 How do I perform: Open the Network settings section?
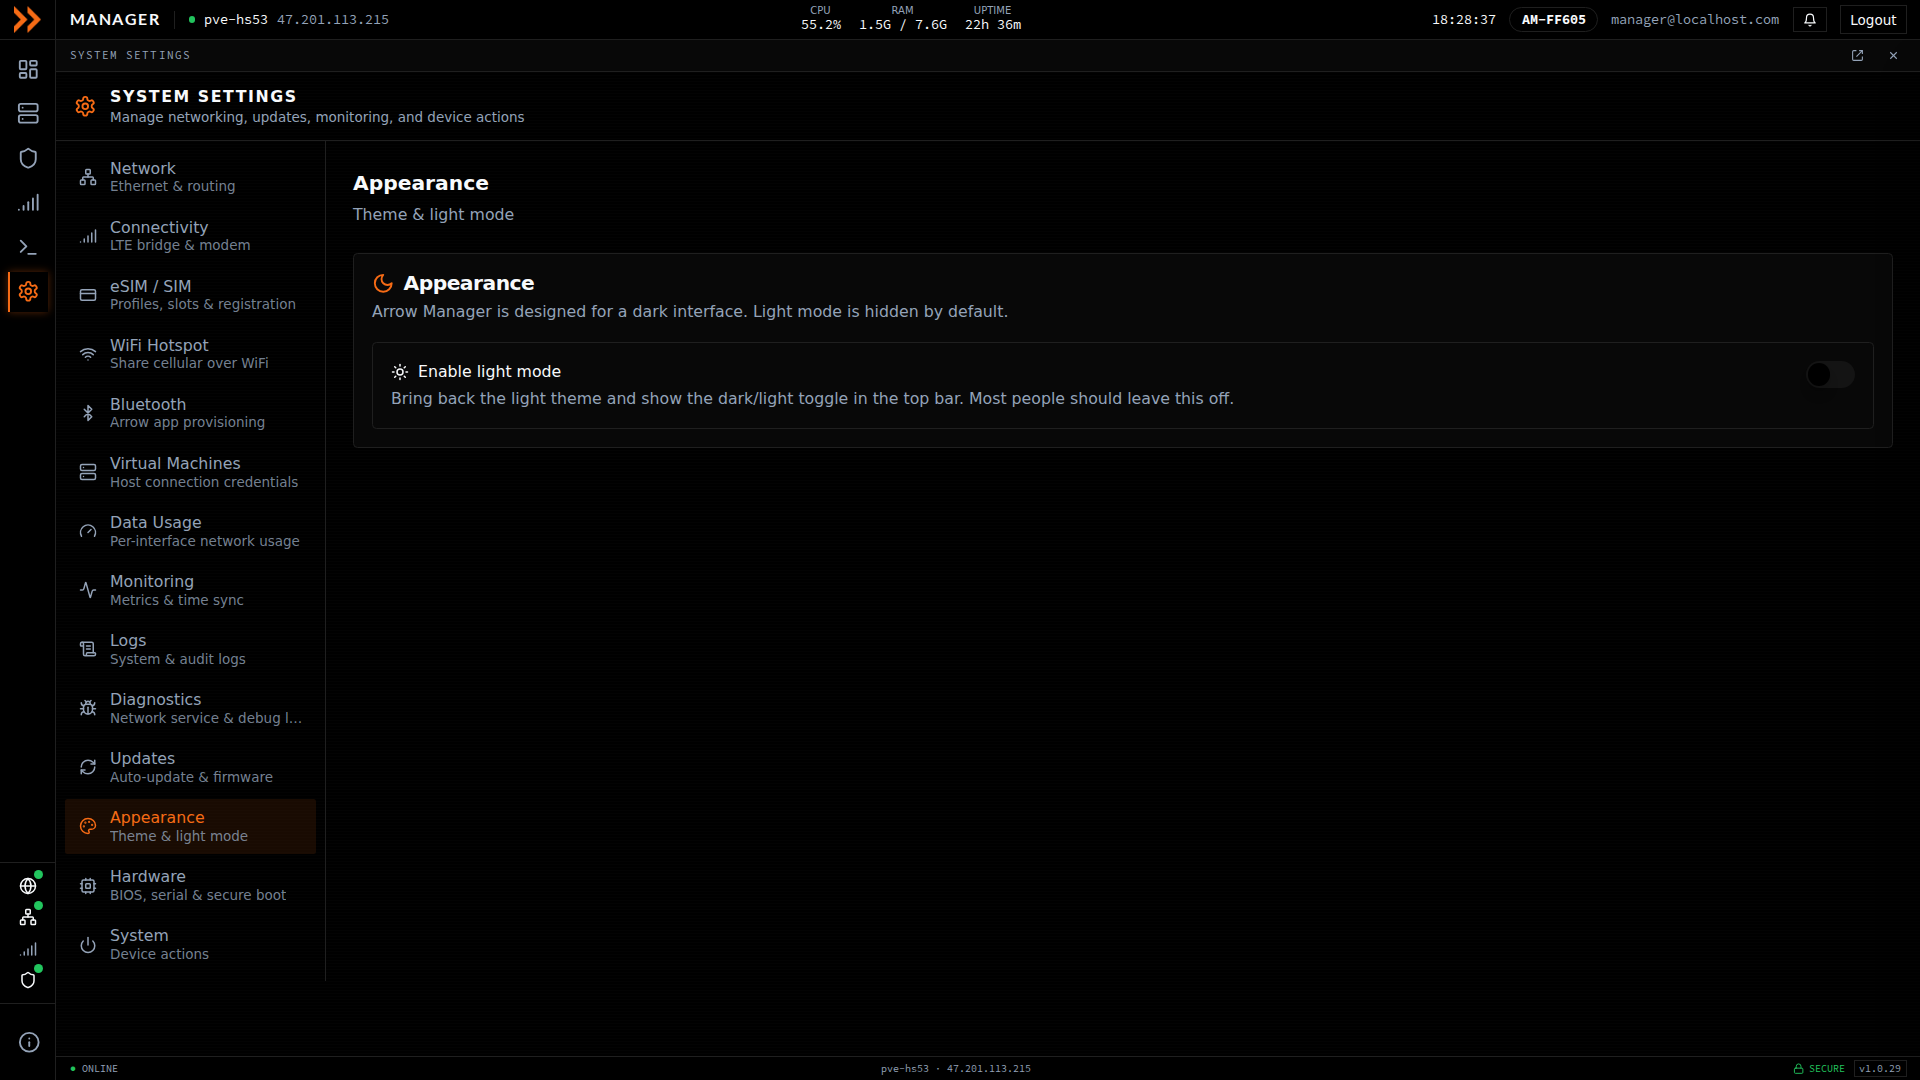pyautogui.click(x=190, y=177)
